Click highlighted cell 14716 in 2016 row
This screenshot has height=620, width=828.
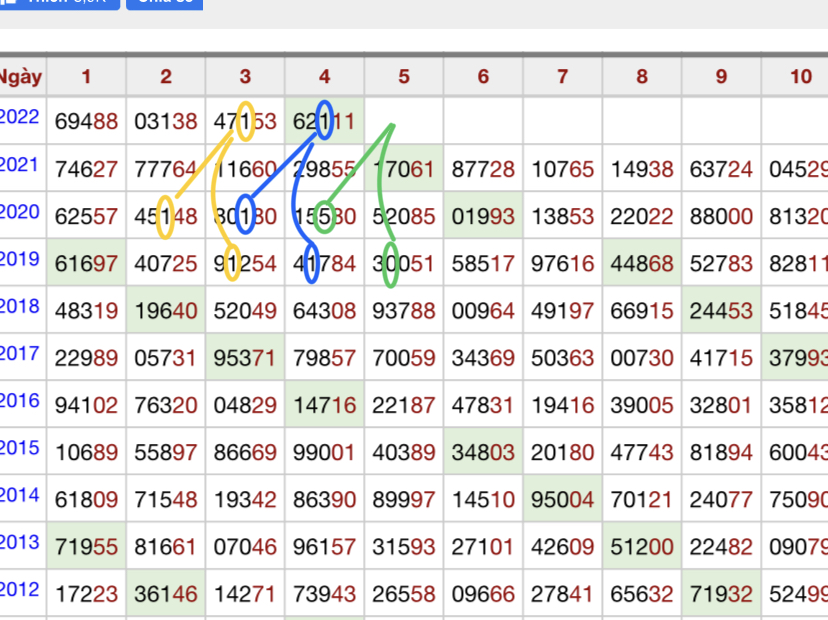tap(324, 406)
